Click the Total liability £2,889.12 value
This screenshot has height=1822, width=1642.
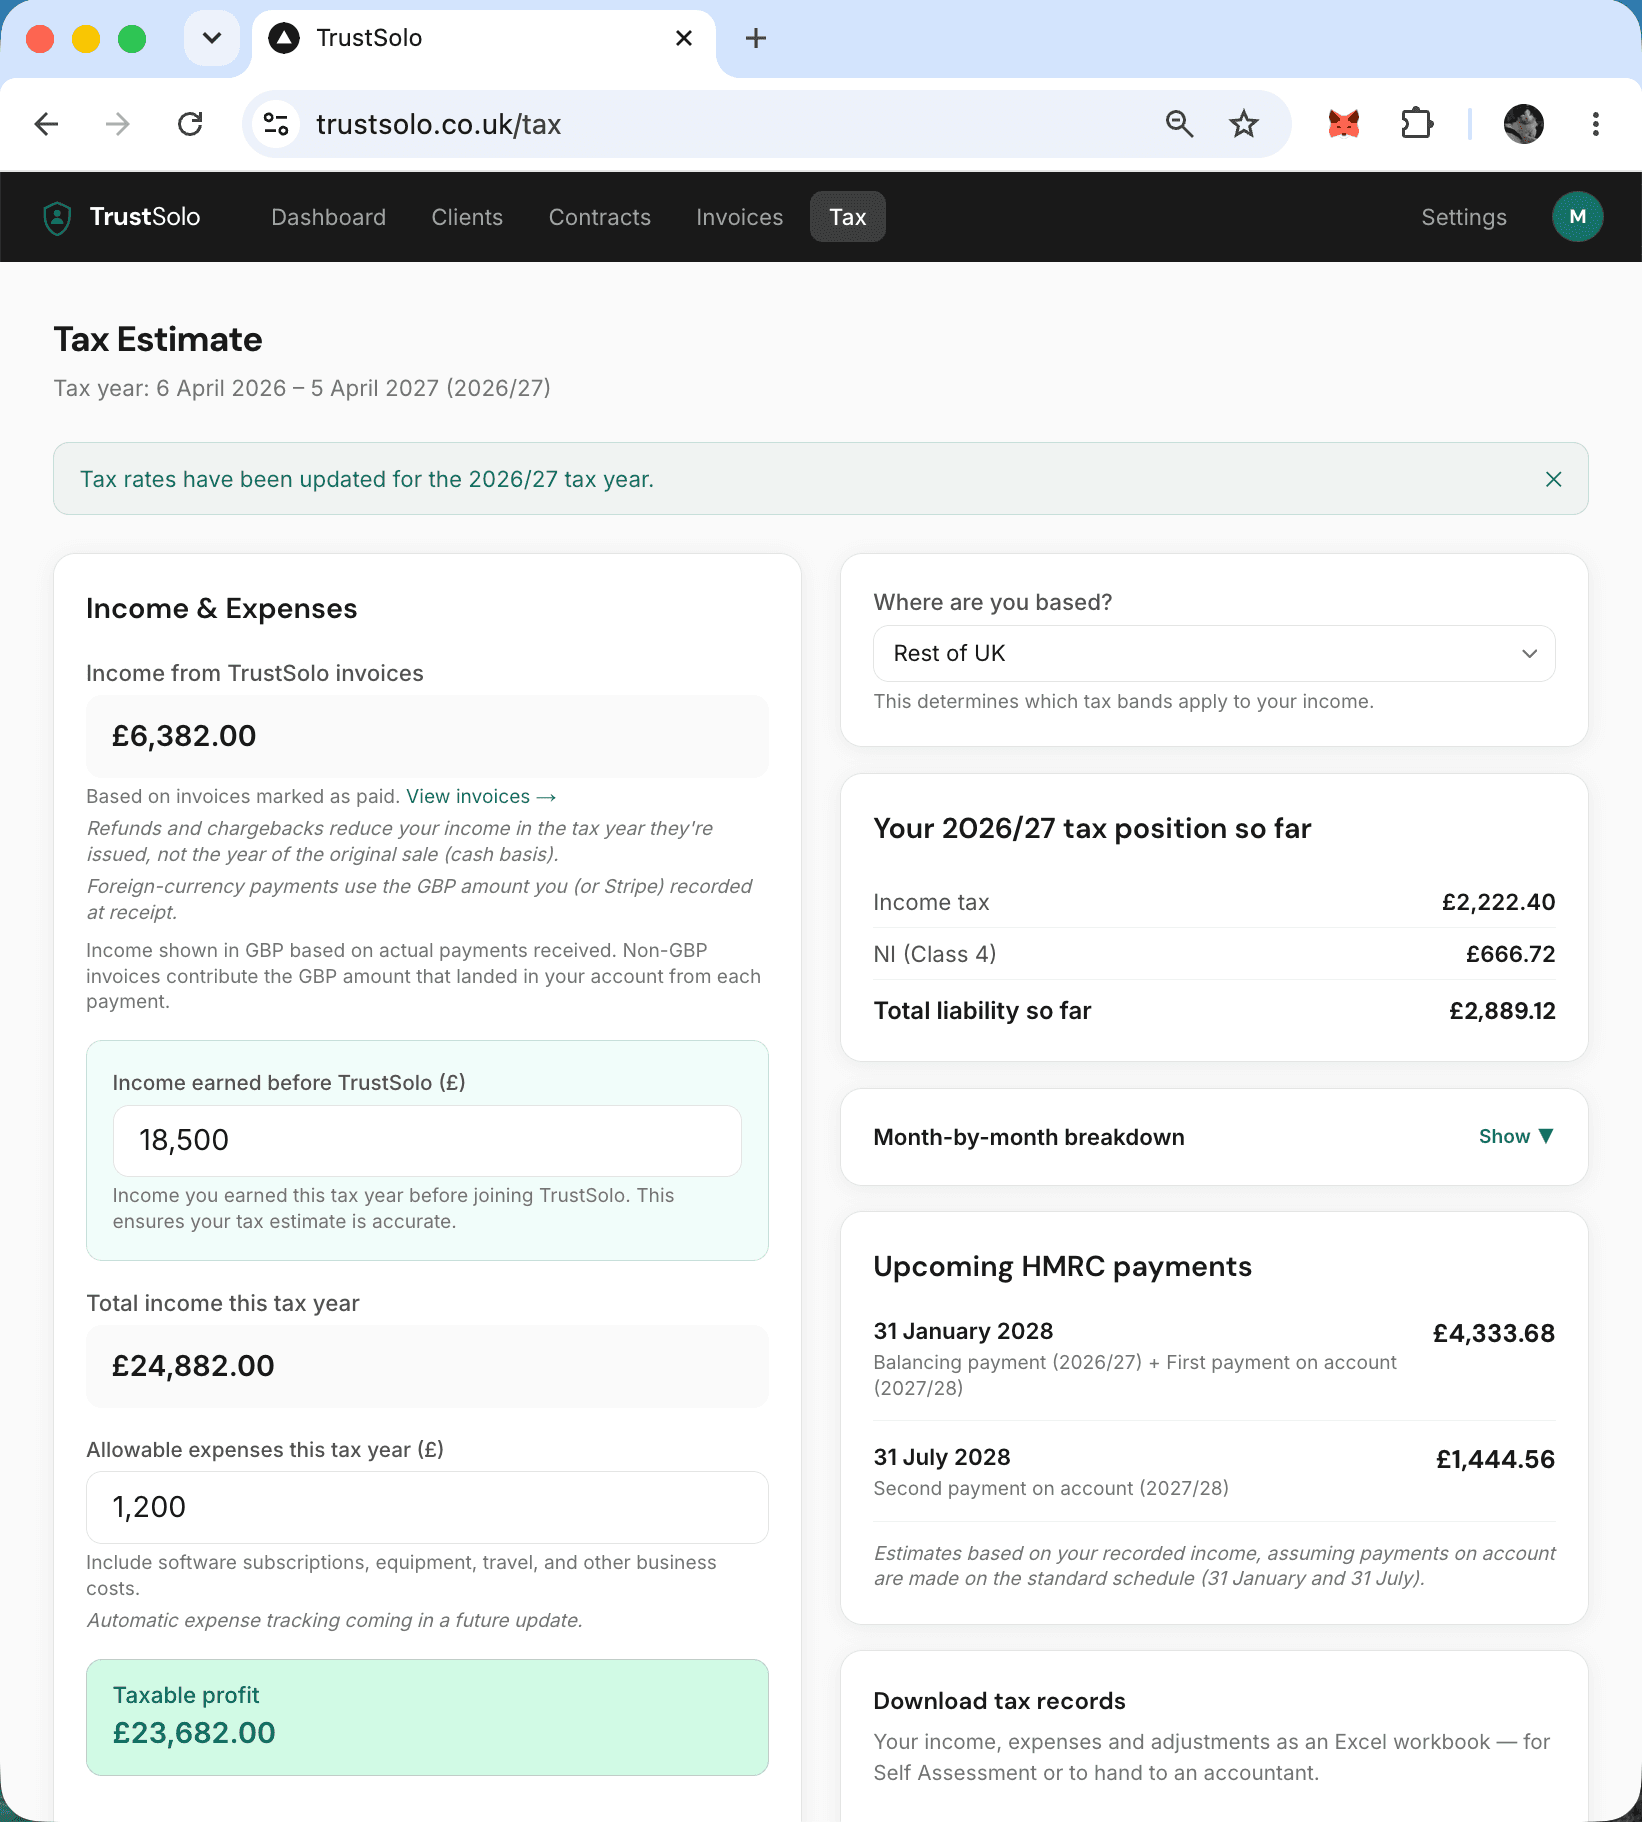coord(1502,1011)
